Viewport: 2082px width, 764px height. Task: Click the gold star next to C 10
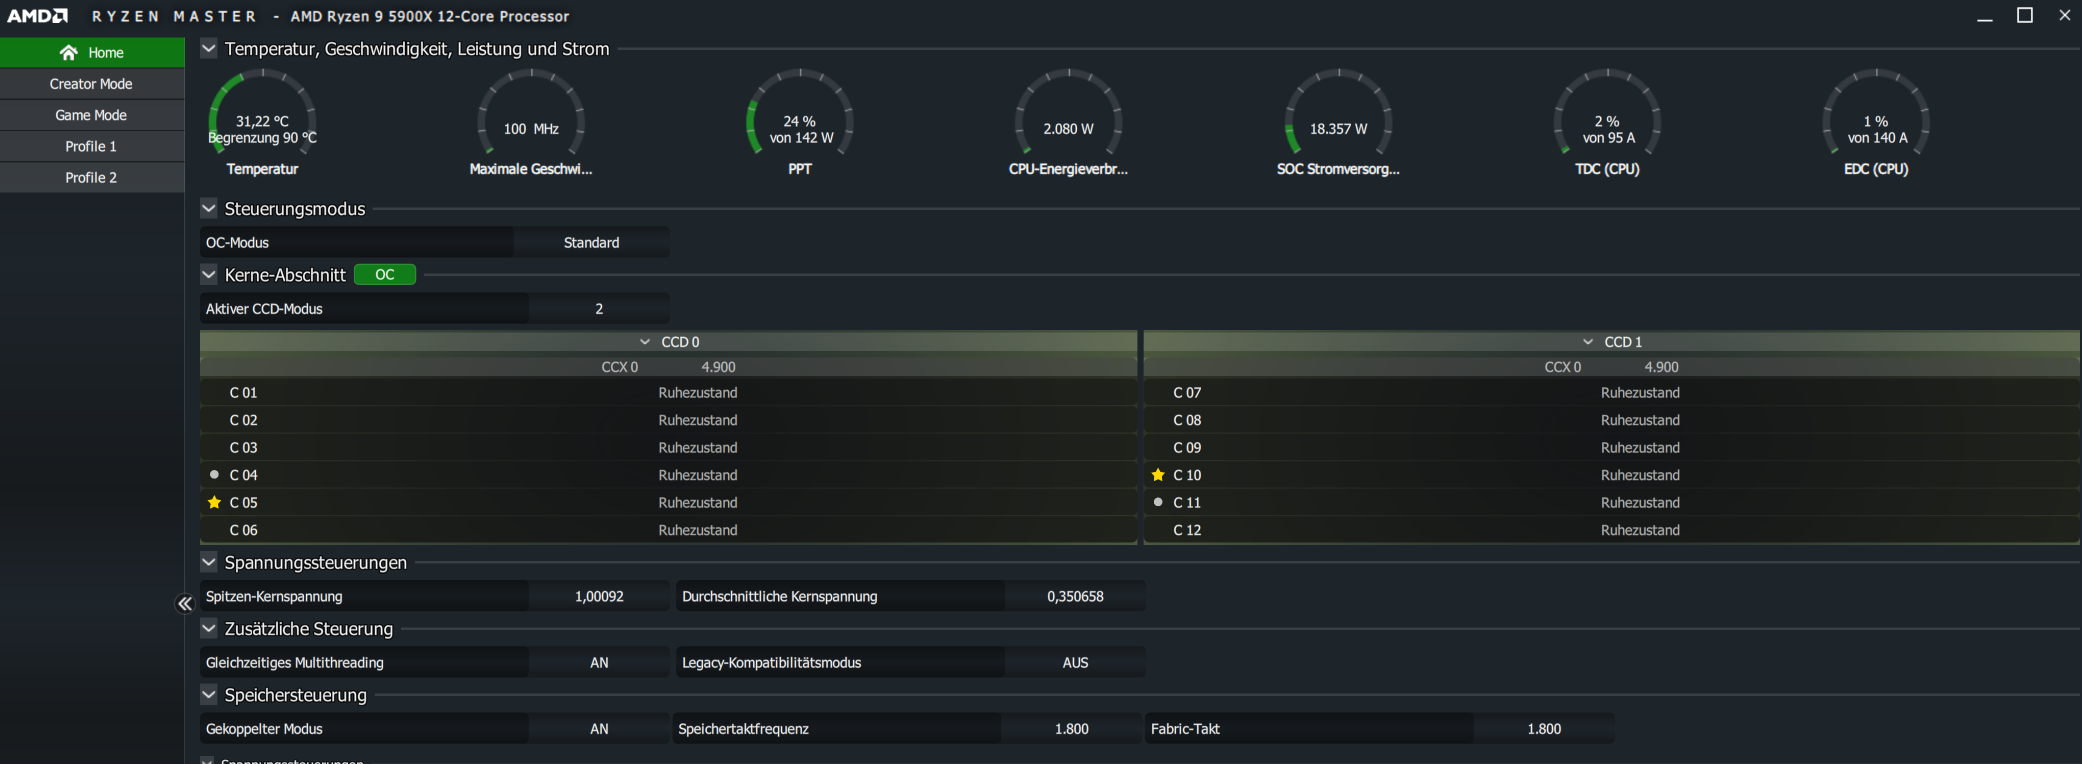pos(1158,475)
